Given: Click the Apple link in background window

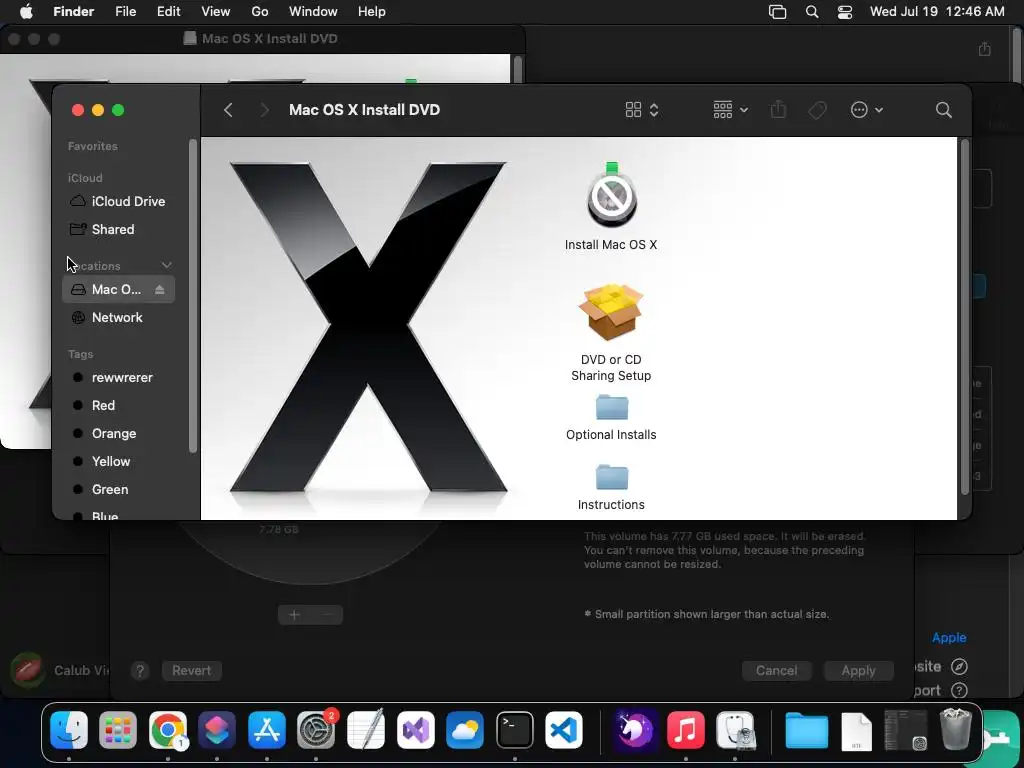Looking at the screenshot, I should click(949, 637).
